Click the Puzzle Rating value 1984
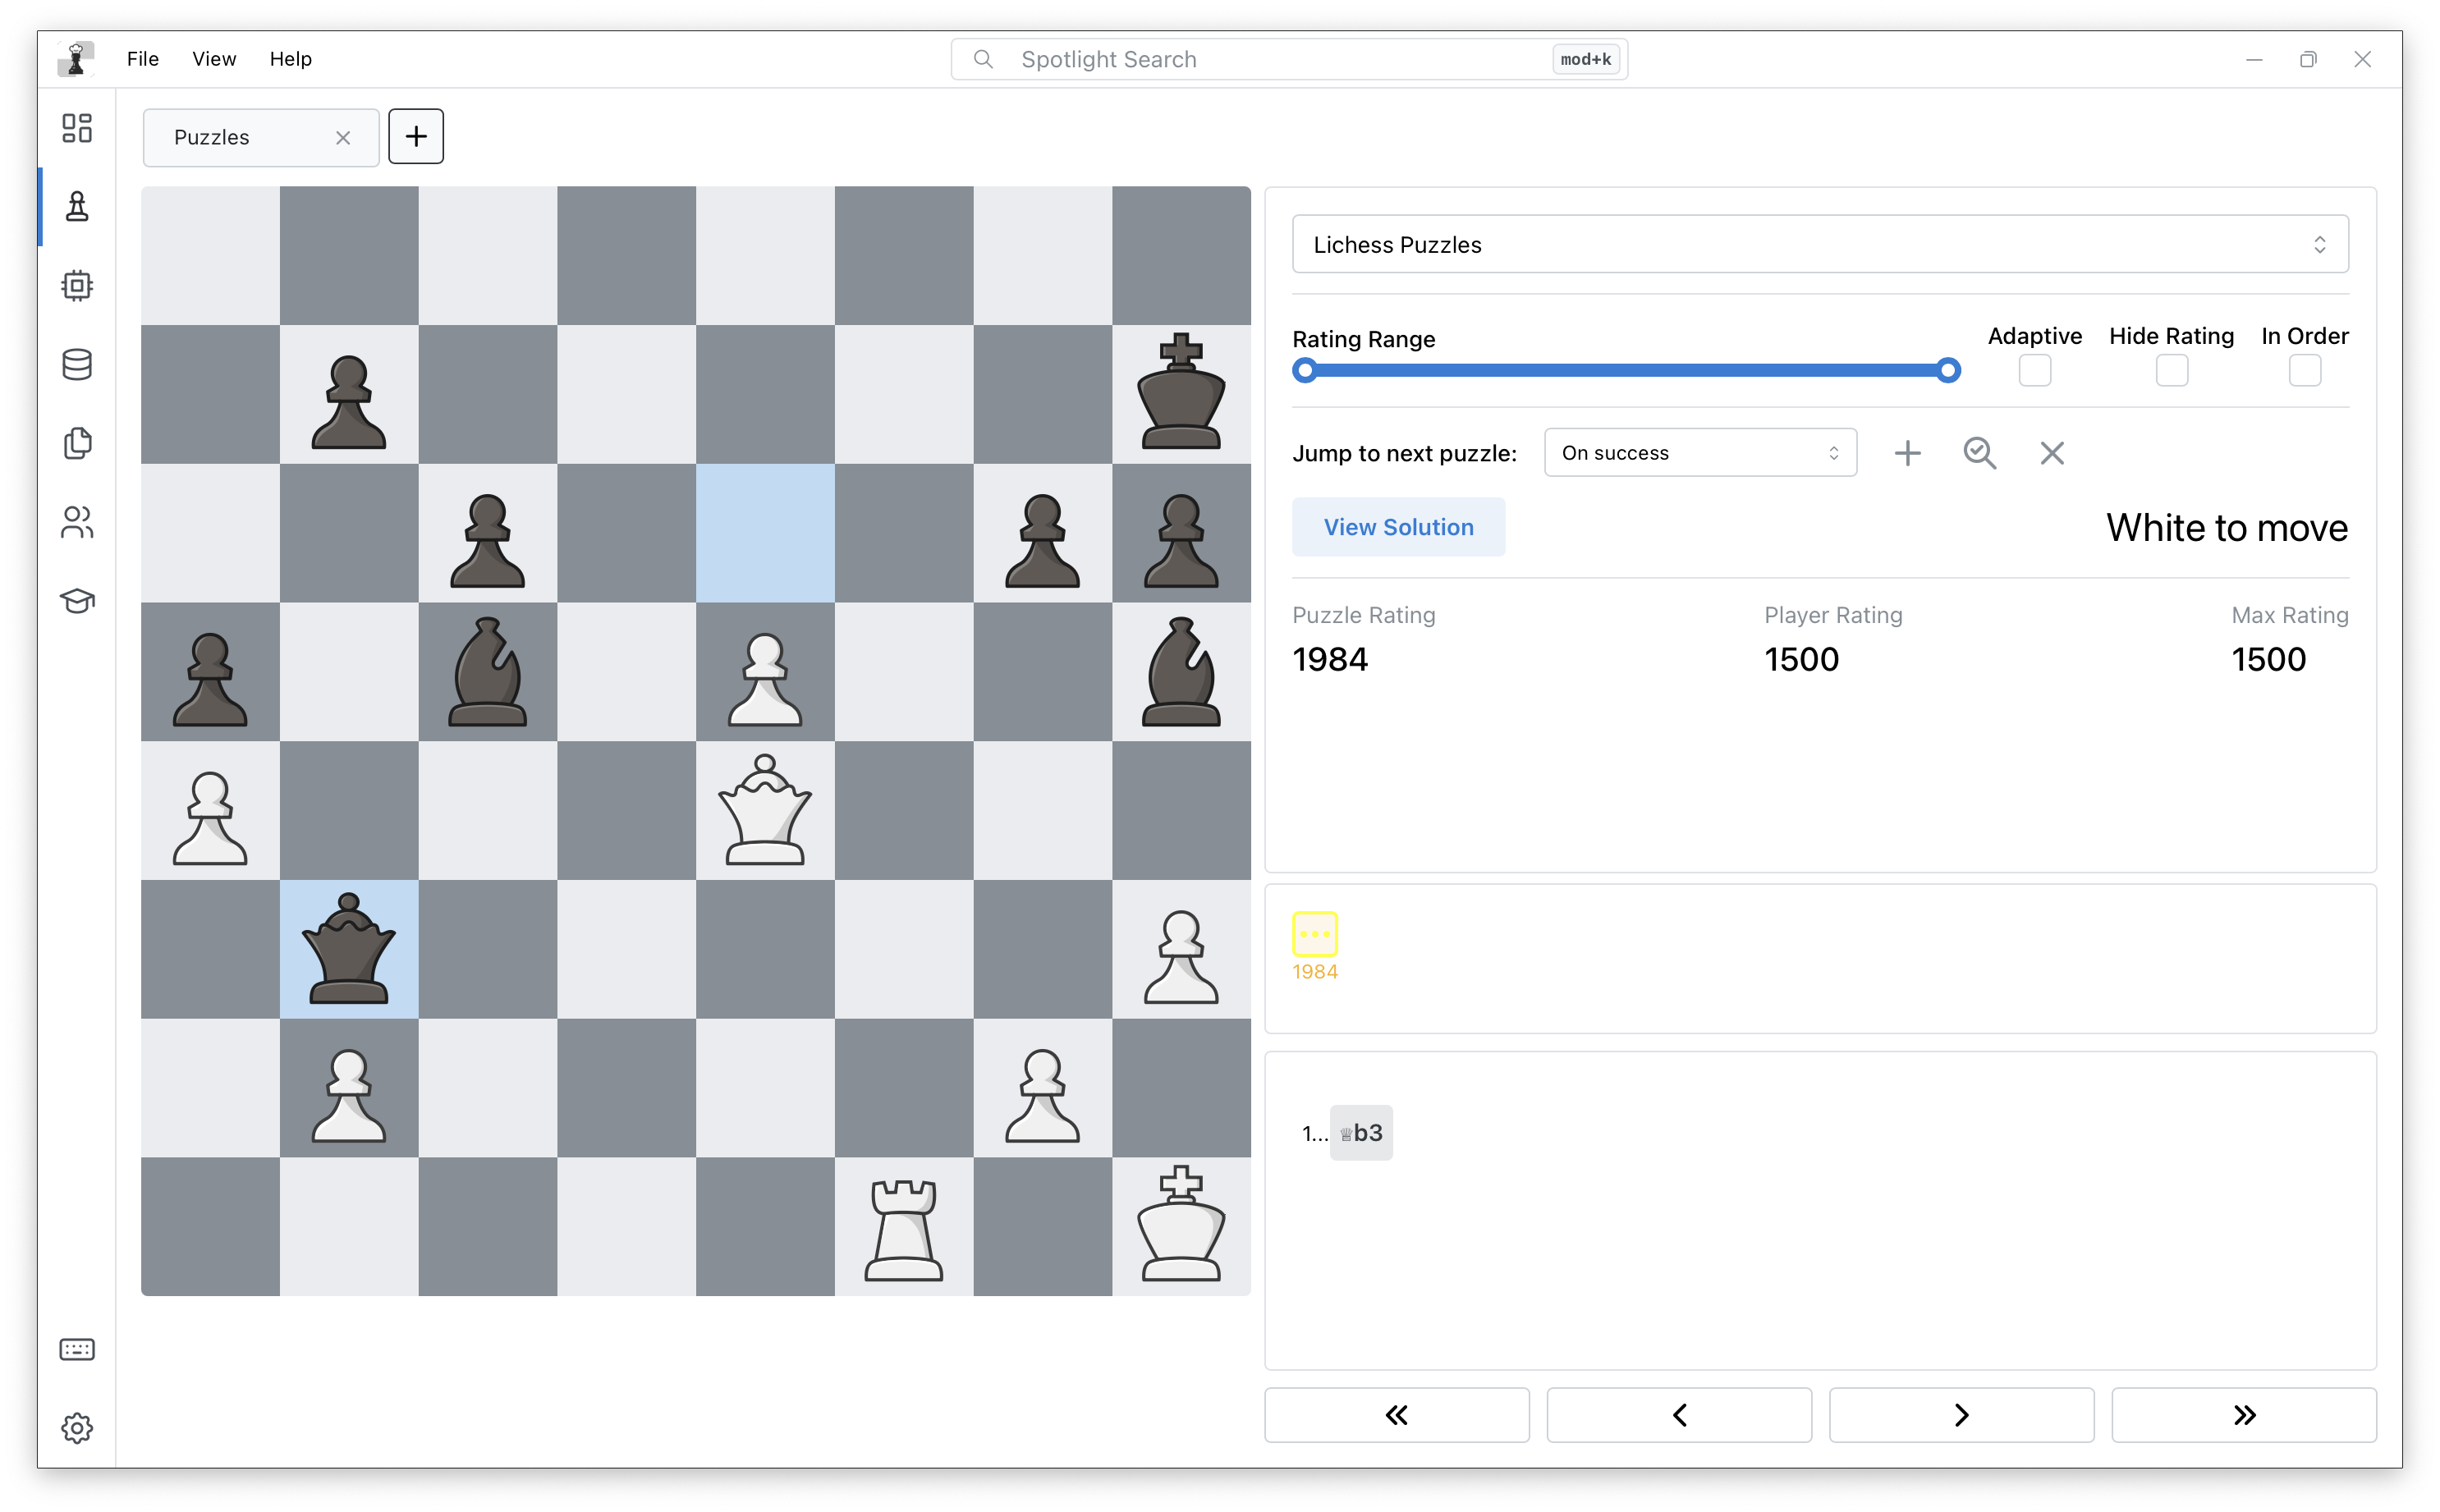This screenshot has height=1512, width=2440. [x=1330, y=660]
